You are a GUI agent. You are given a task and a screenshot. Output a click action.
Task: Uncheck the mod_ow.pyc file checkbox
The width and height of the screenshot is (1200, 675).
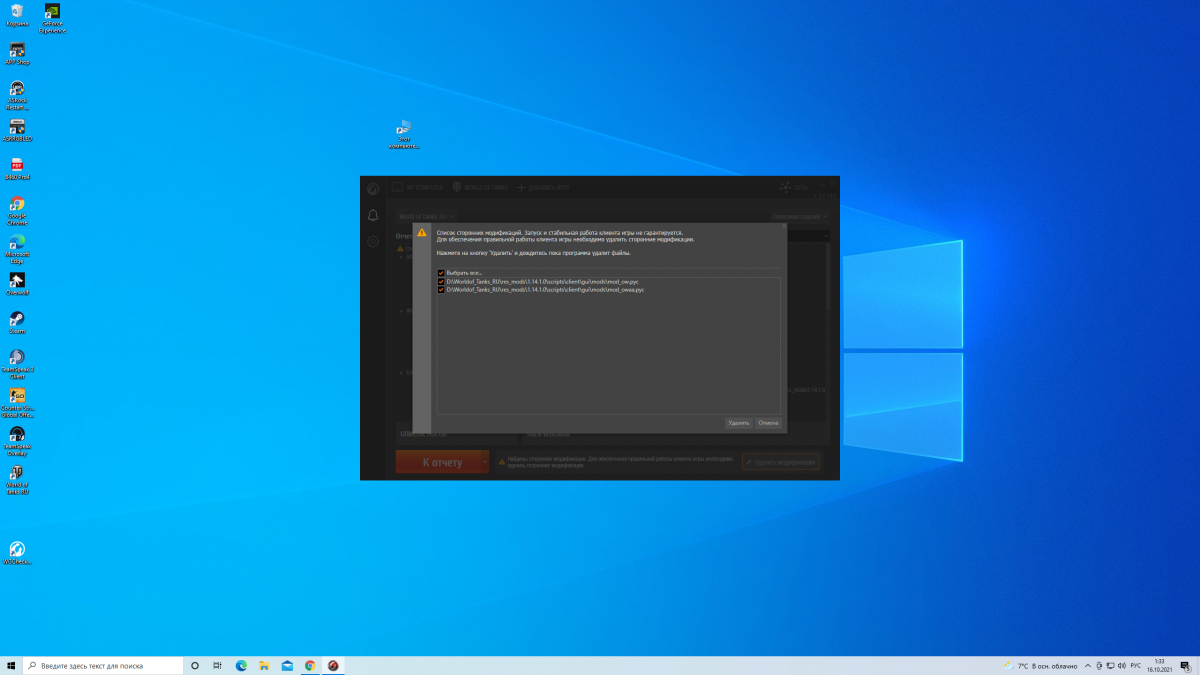pos(441,282)
